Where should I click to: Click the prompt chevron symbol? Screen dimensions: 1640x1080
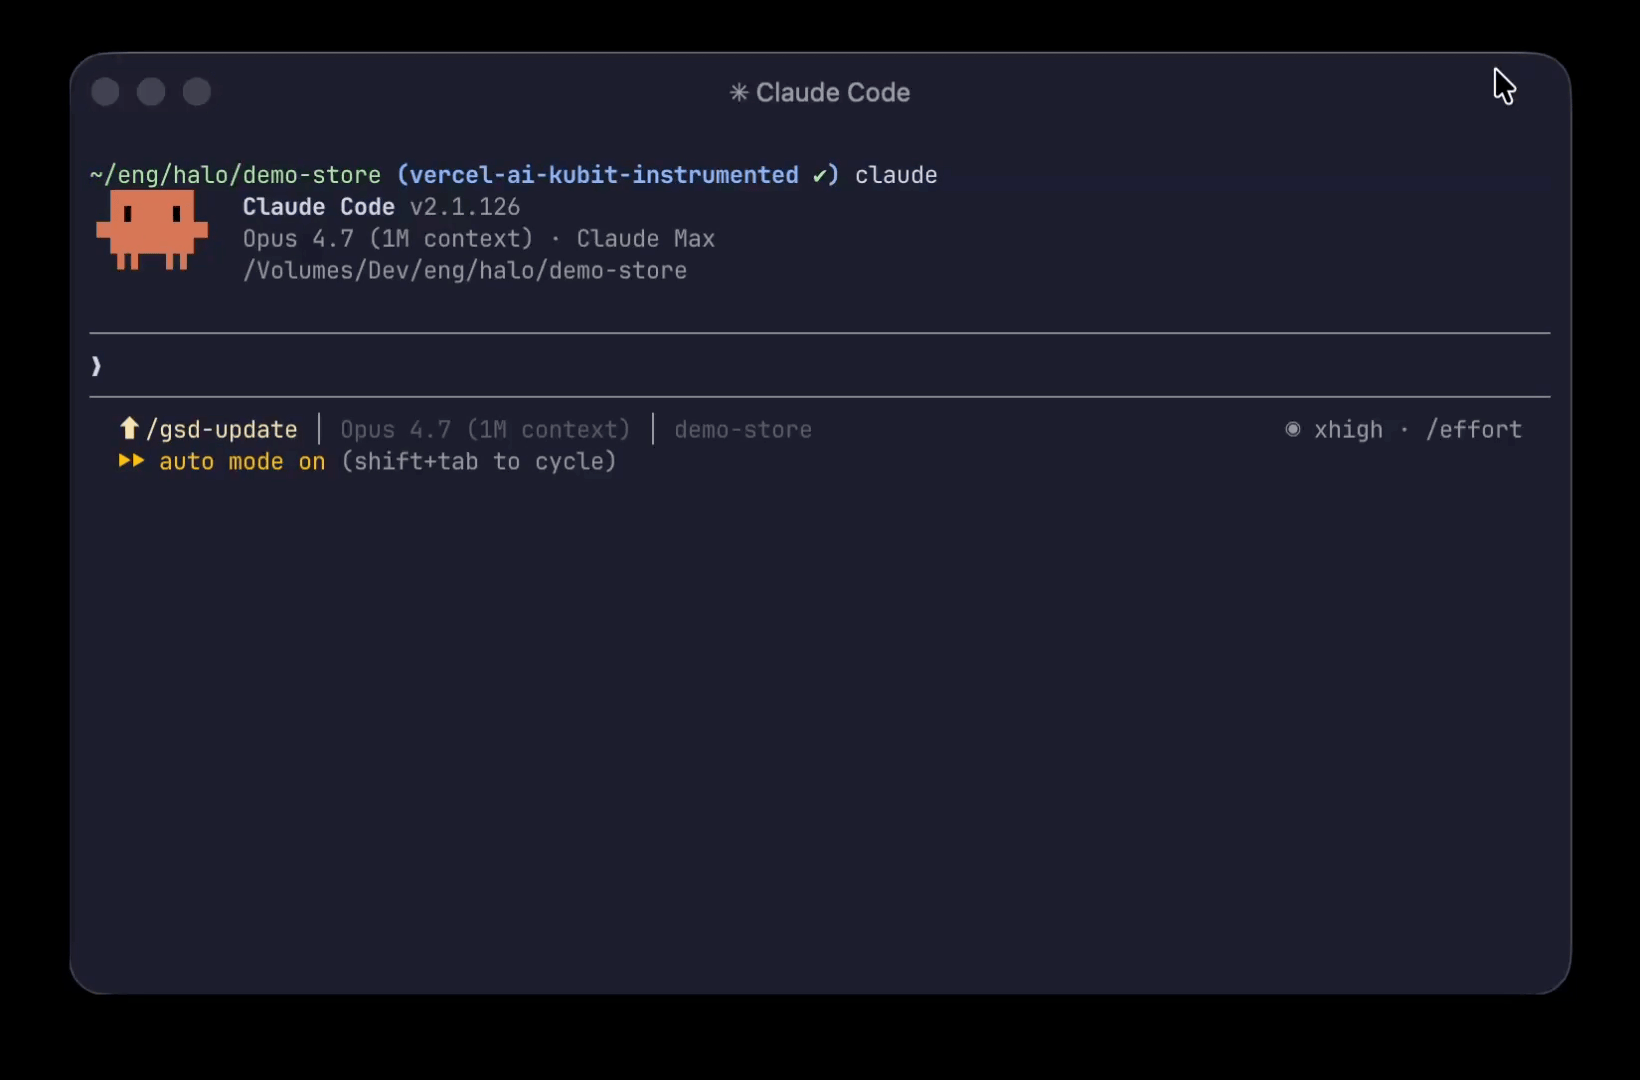(x=96, y=366)
